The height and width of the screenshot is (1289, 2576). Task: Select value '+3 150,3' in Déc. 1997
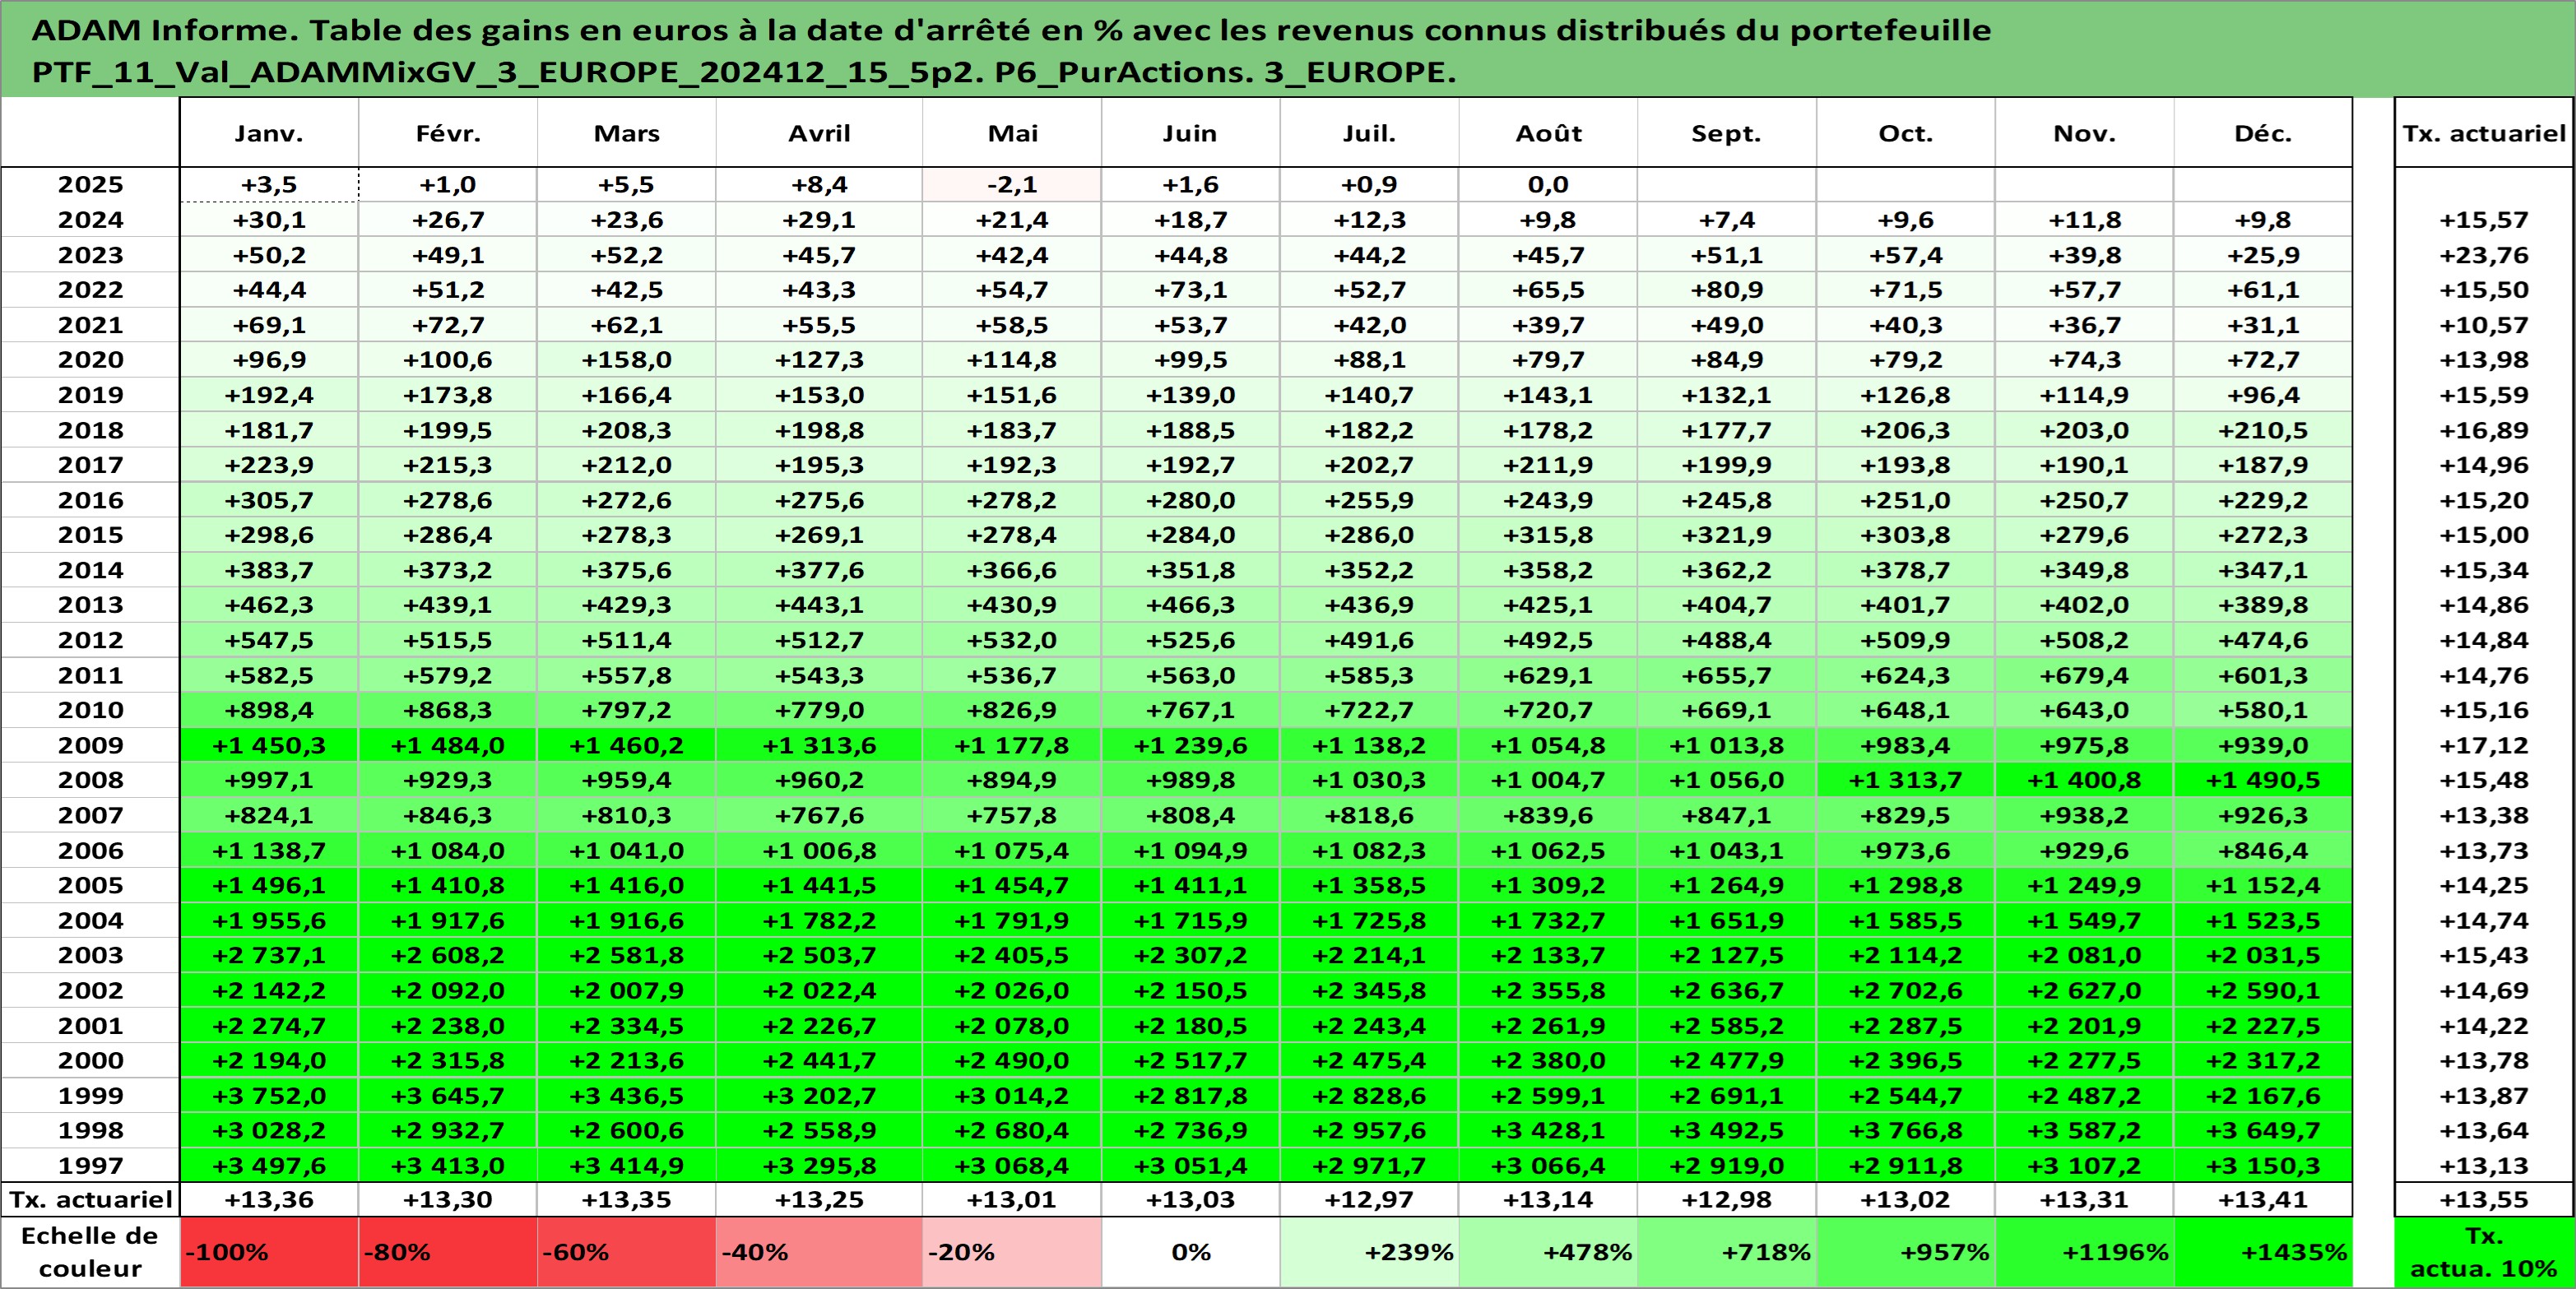2263,1165
